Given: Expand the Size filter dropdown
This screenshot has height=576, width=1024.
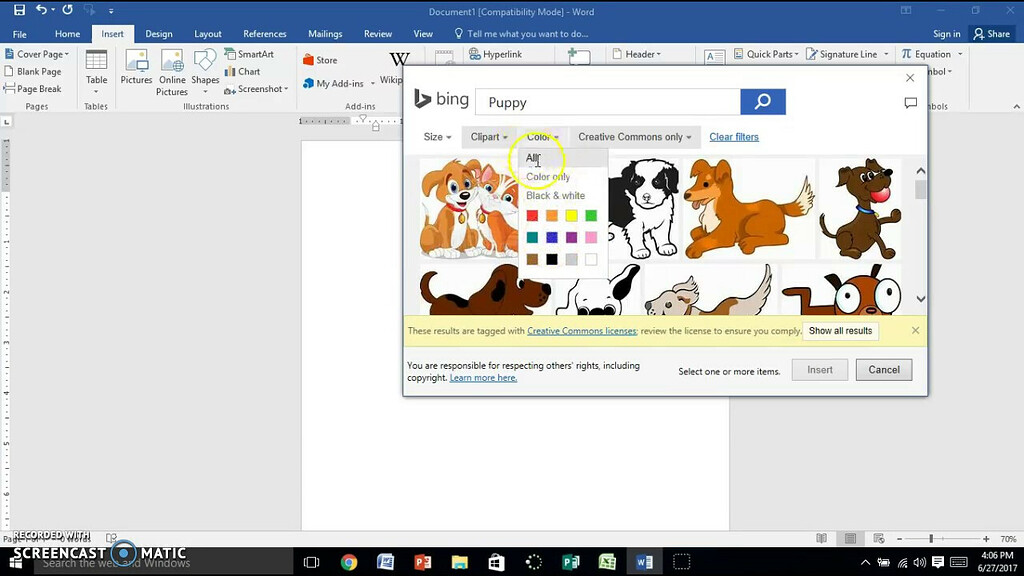Looking at the screenshot, I should pos(437,137).
